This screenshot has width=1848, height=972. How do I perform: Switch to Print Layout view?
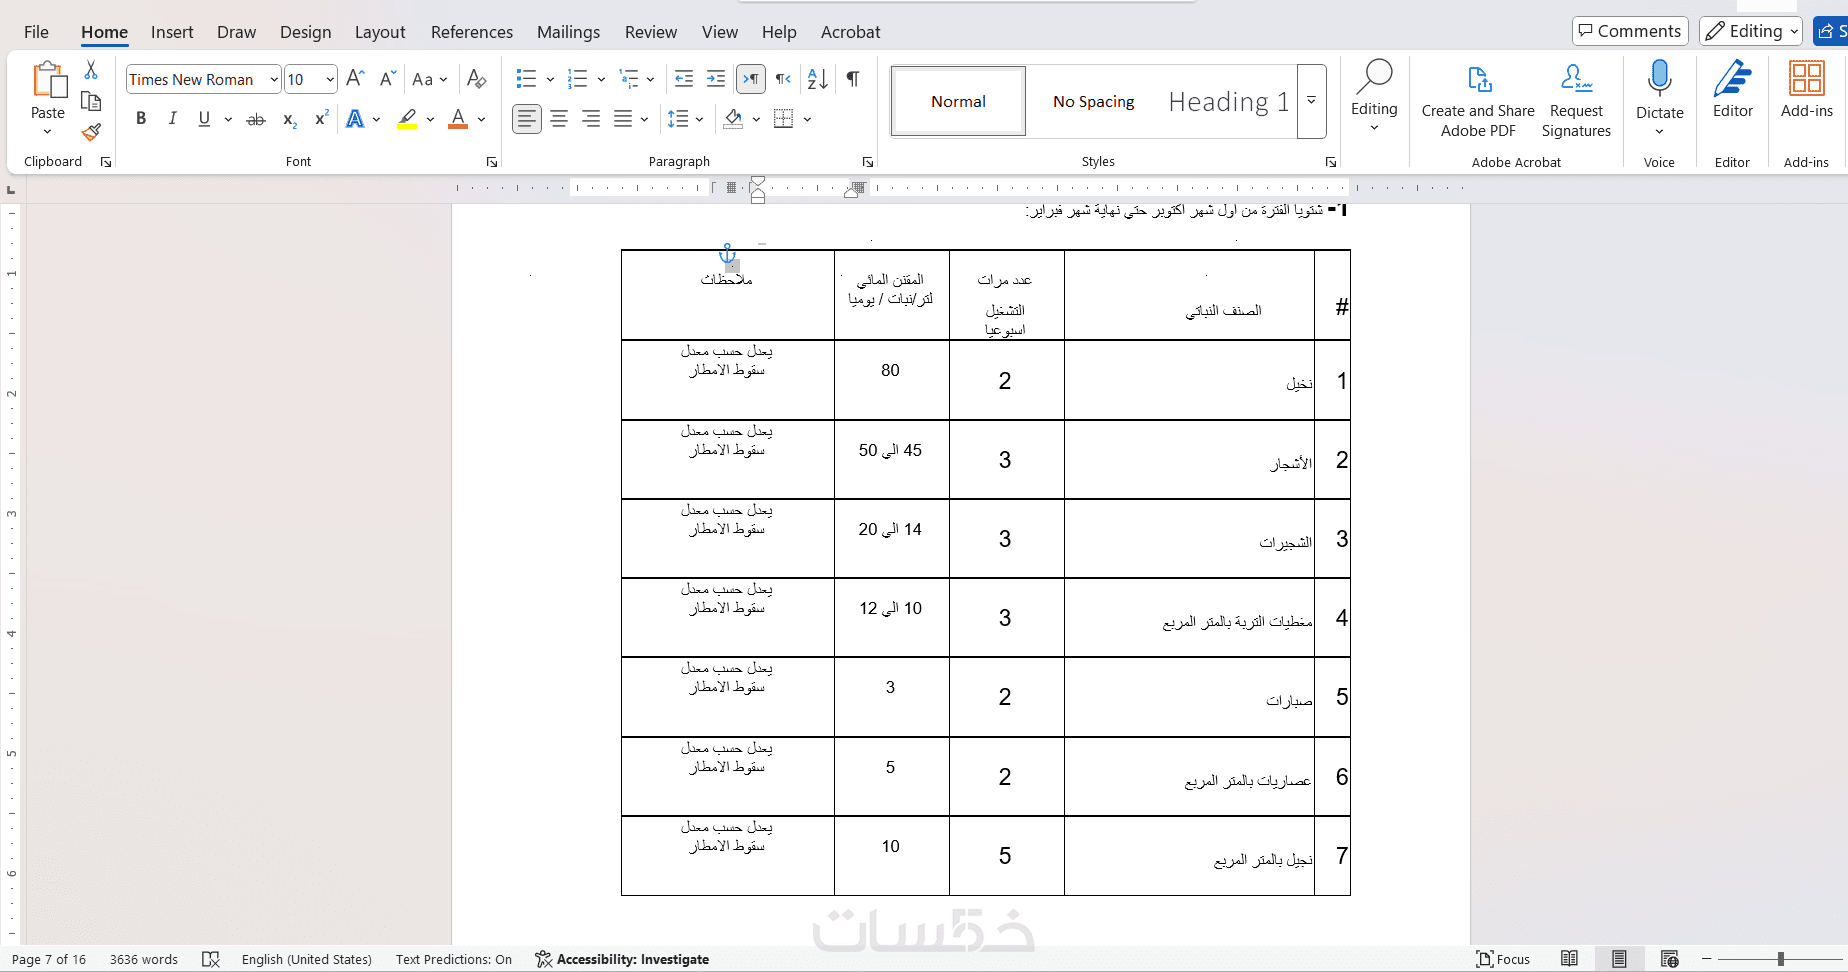tap(1619, 959)
